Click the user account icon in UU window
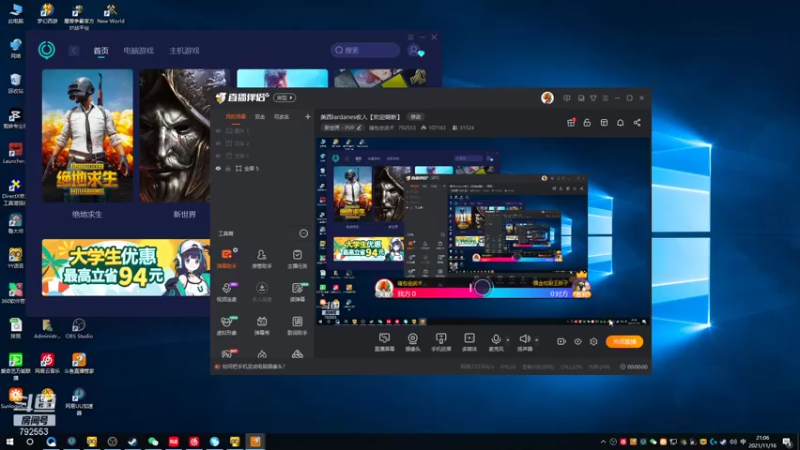The image size is (800, 450). point(414,50)
